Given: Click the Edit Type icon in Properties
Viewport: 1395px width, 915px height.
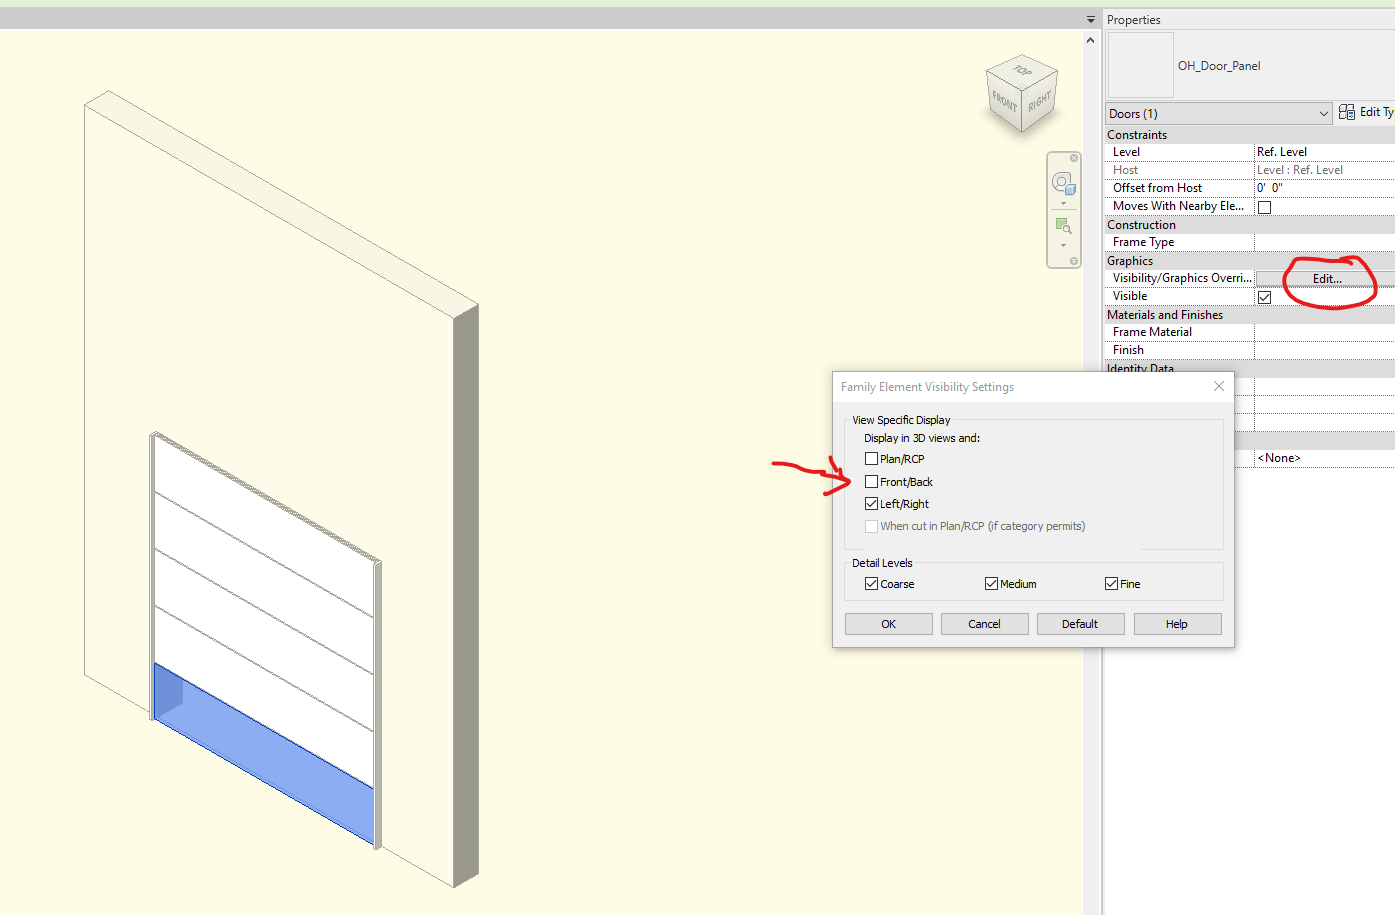Looking at the screenshot, I should 1347,112.
